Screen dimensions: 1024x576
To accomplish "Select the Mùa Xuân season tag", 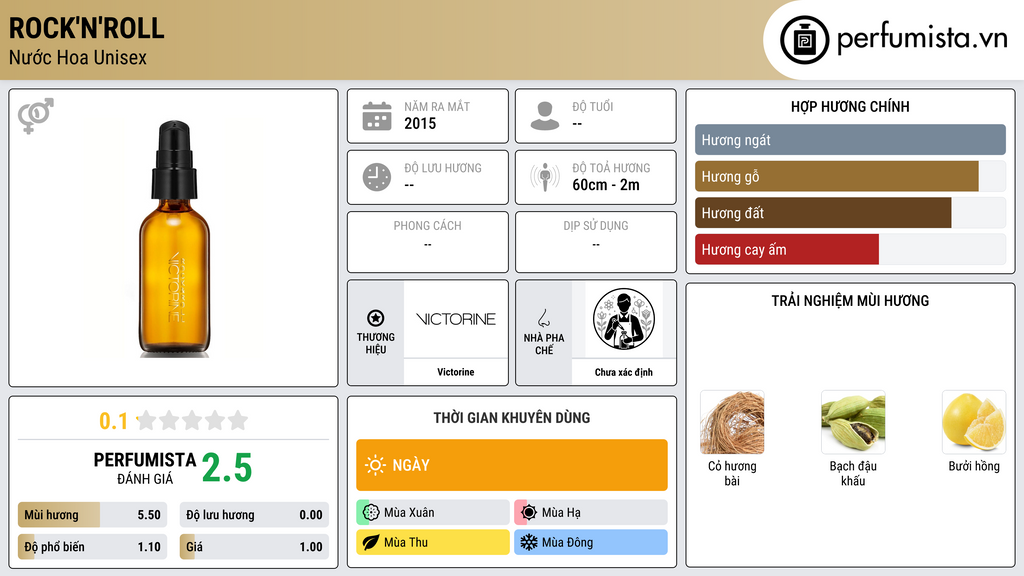I will point(433,513).
